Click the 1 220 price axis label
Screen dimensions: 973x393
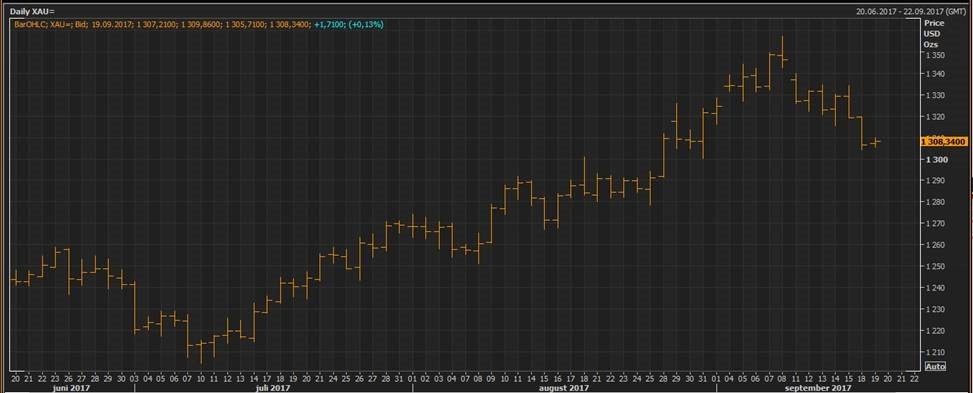[x=935, y=330]
